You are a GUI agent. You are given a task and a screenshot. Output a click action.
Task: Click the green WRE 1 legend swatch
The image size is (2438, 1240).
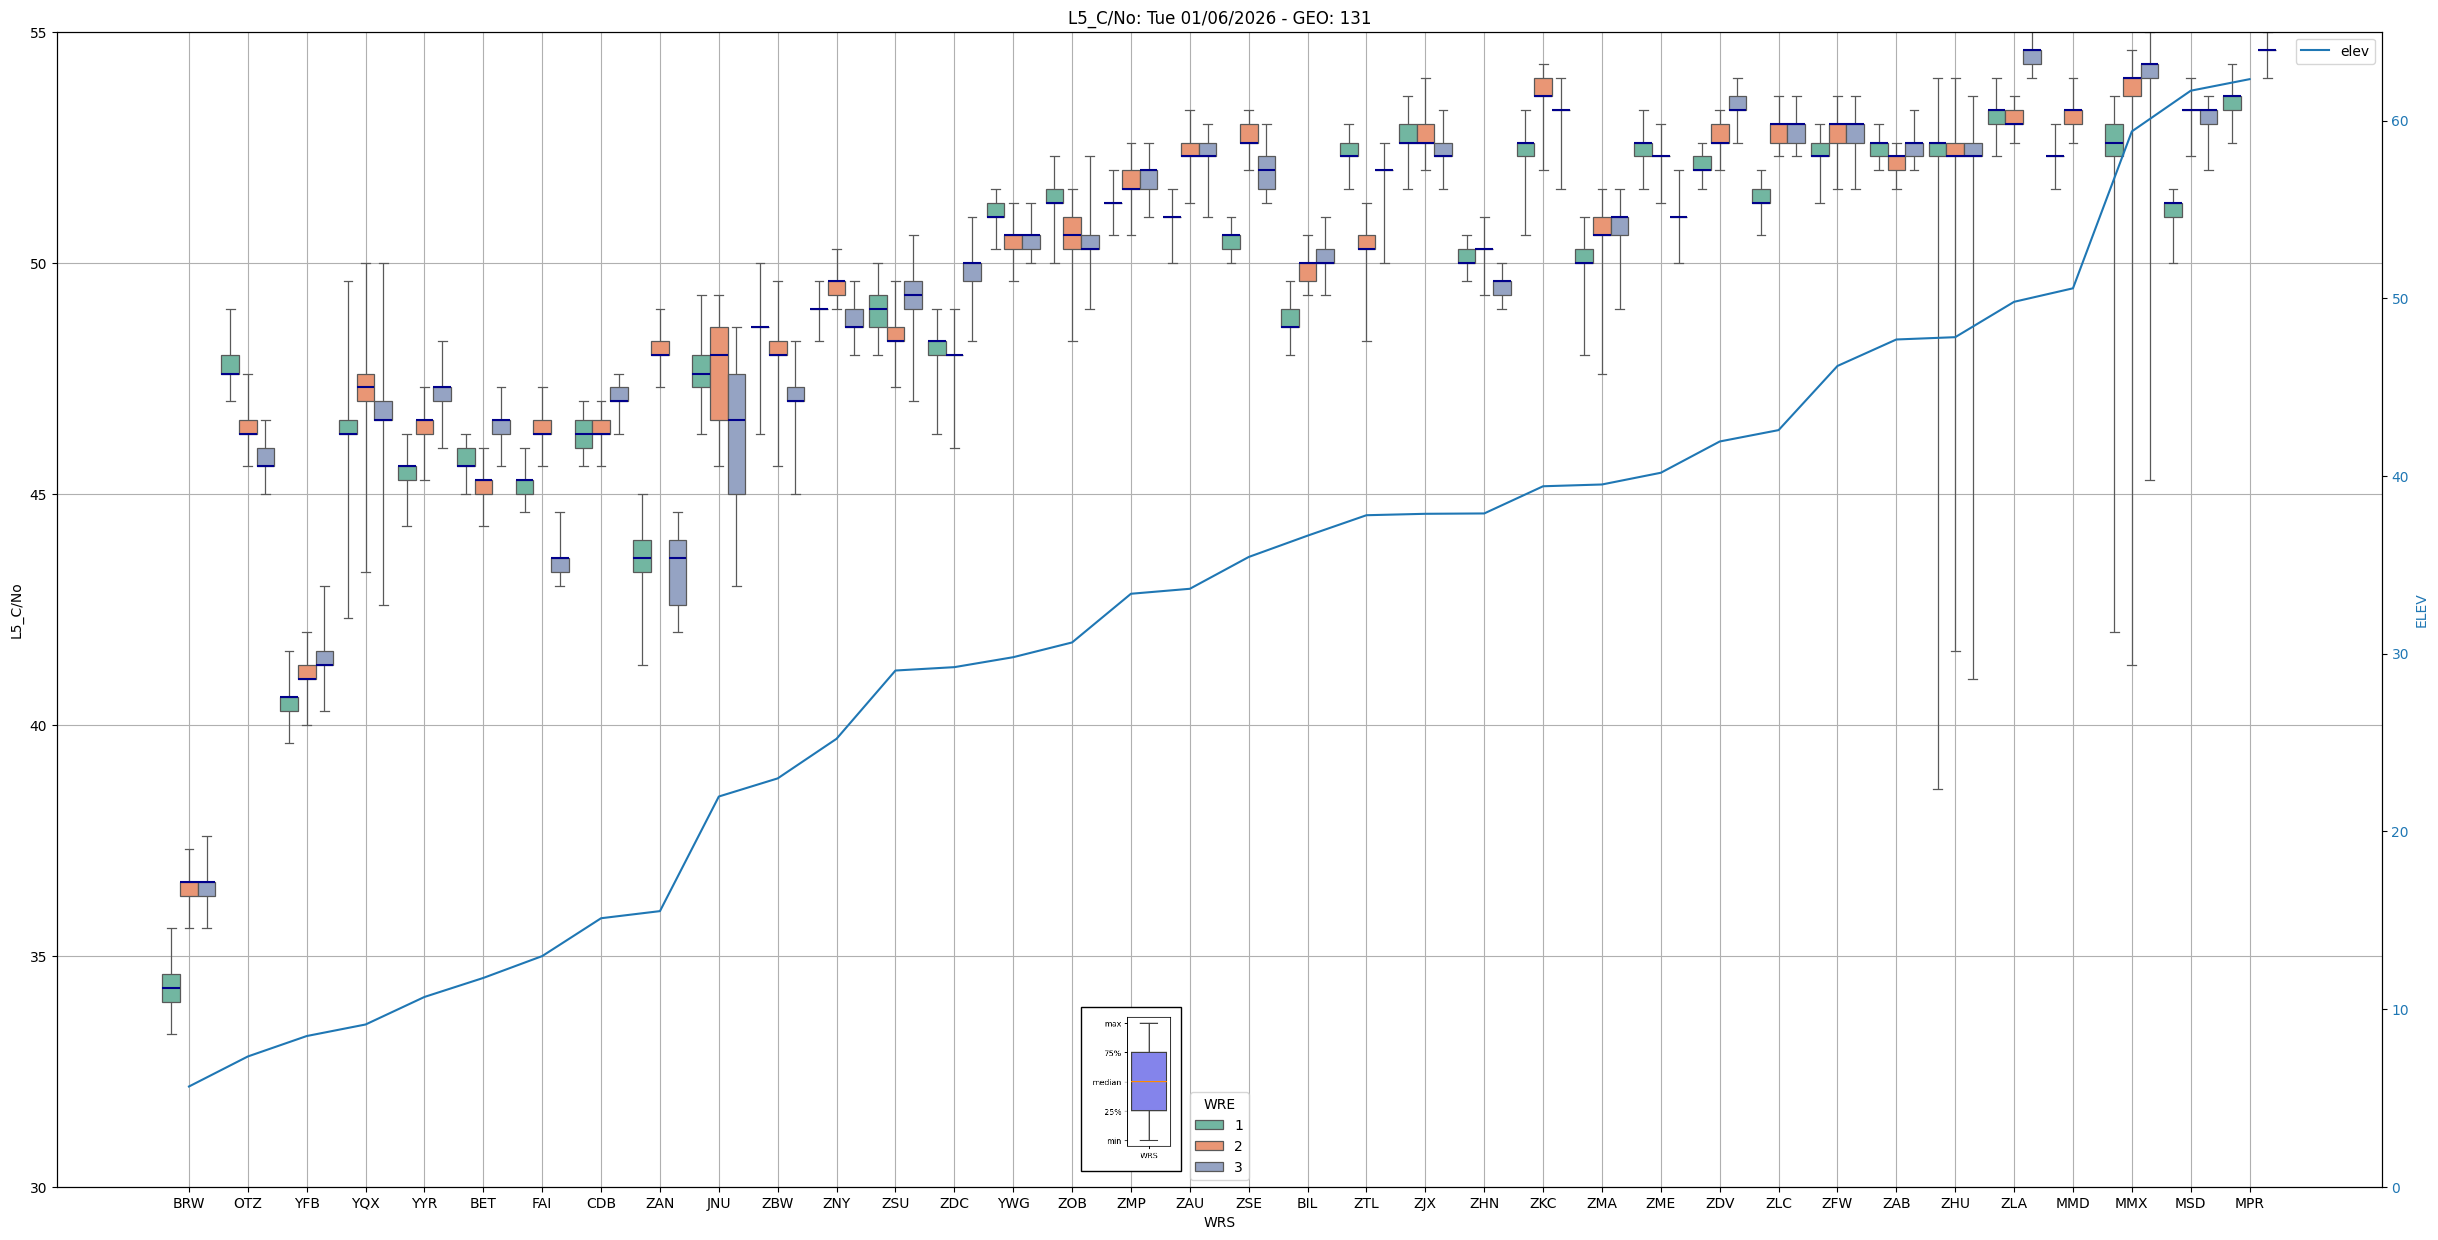pos(1209,1125)
